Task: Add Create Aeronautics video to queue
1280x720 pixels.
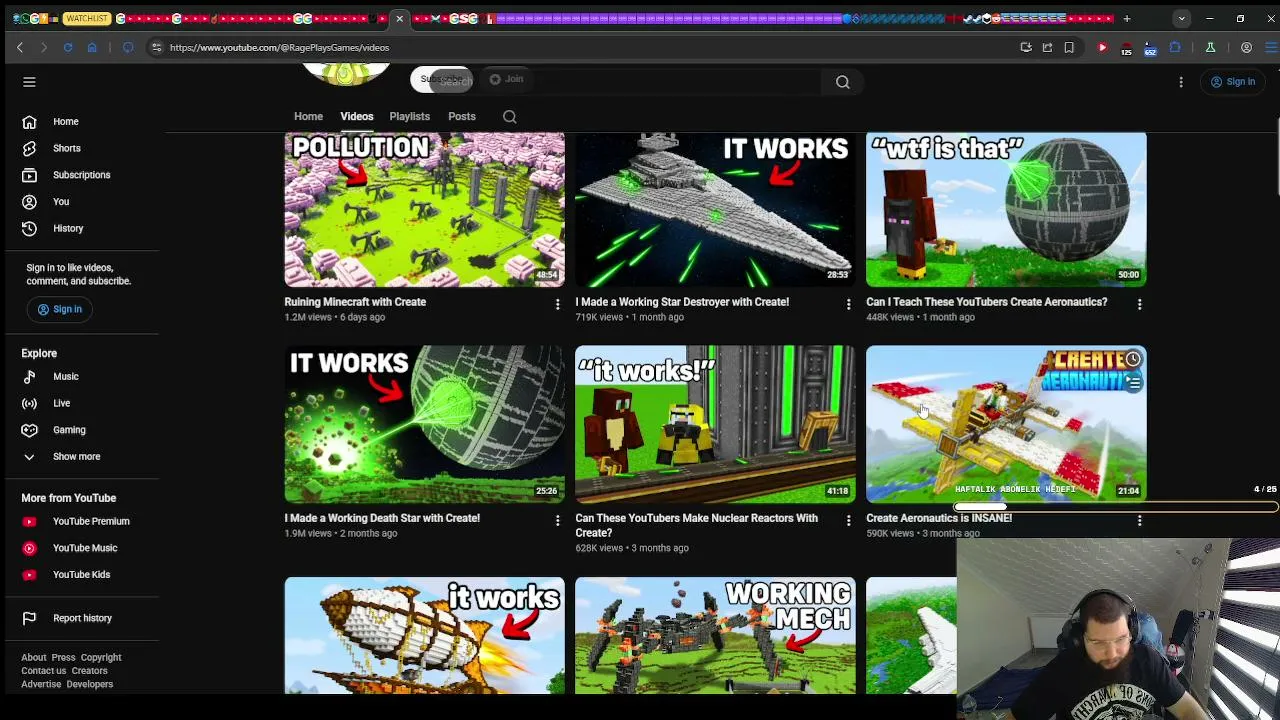Action: [1133, 382]
